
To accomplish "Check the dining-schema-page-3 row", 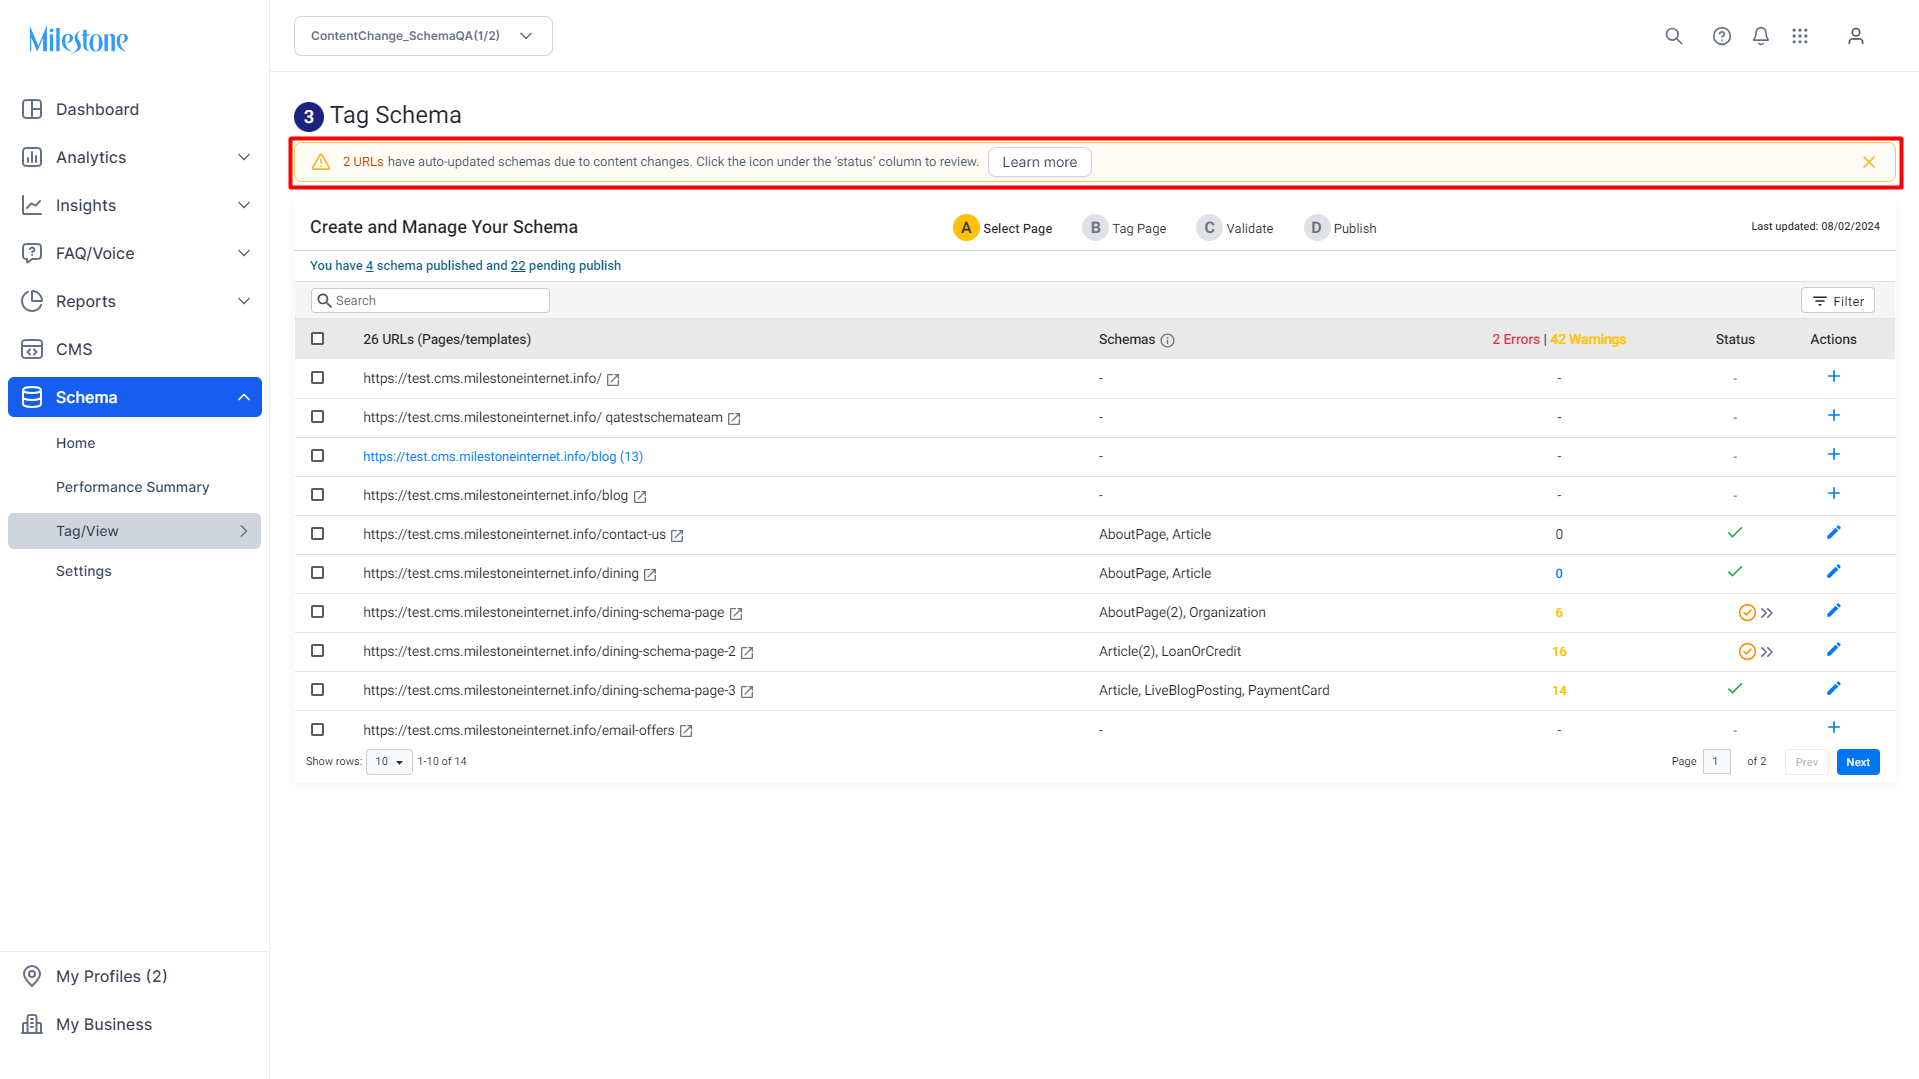I will [x=318, y=690].
